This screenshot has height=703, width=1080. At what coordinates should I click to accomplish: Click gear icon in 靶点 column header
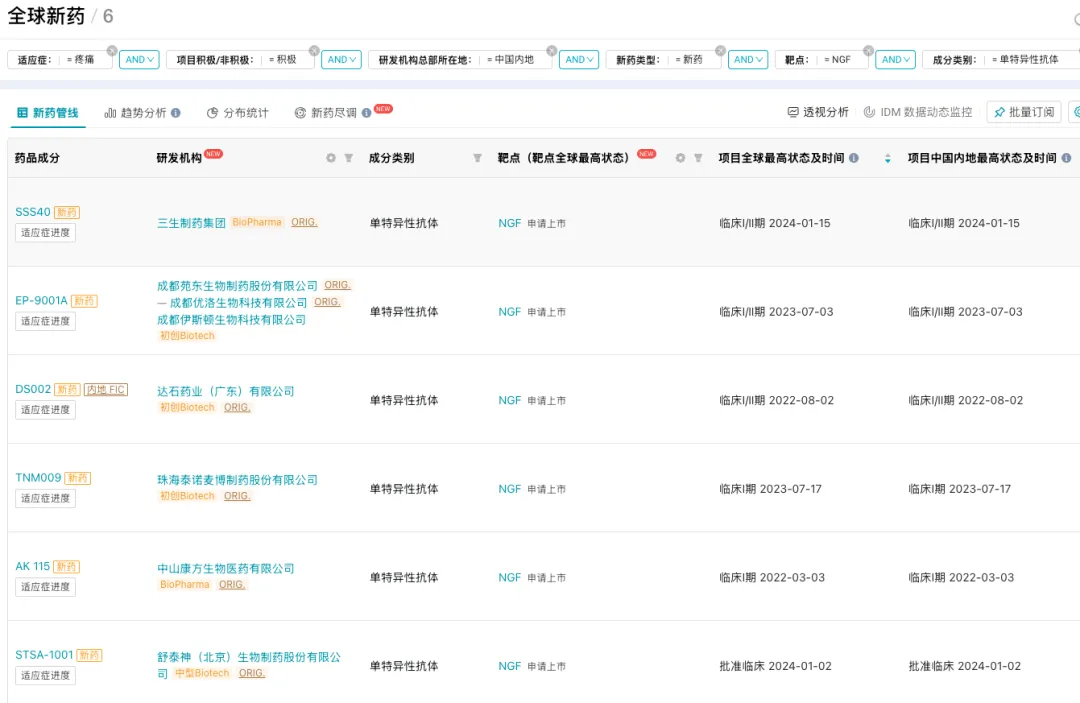coord(680,158)
